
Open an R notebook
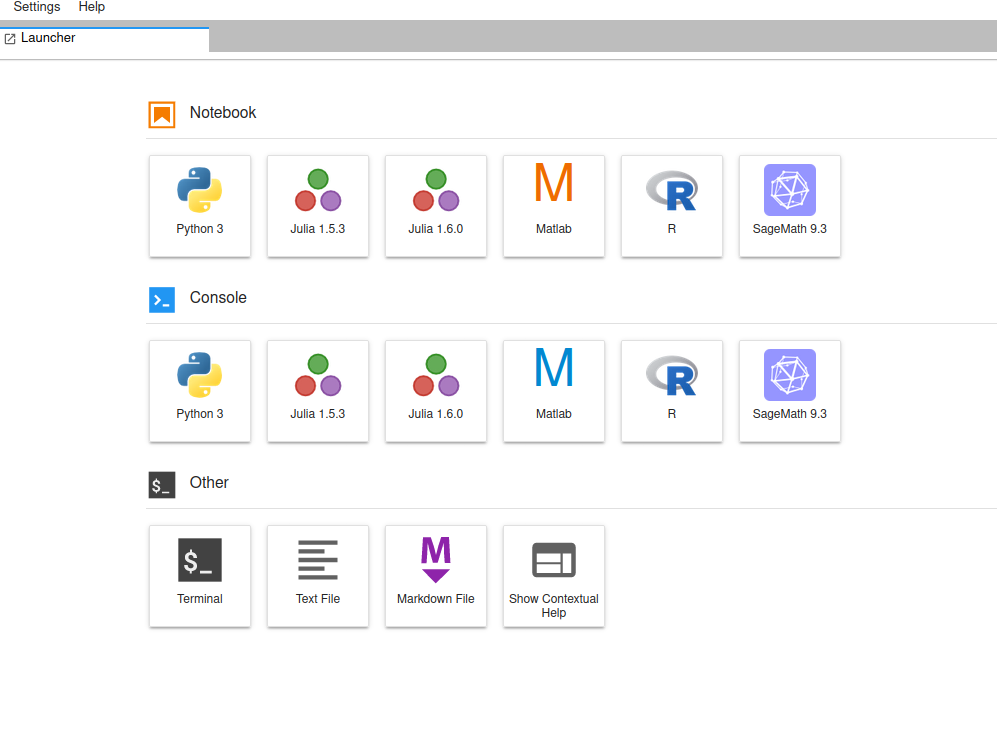pos(671,206)
